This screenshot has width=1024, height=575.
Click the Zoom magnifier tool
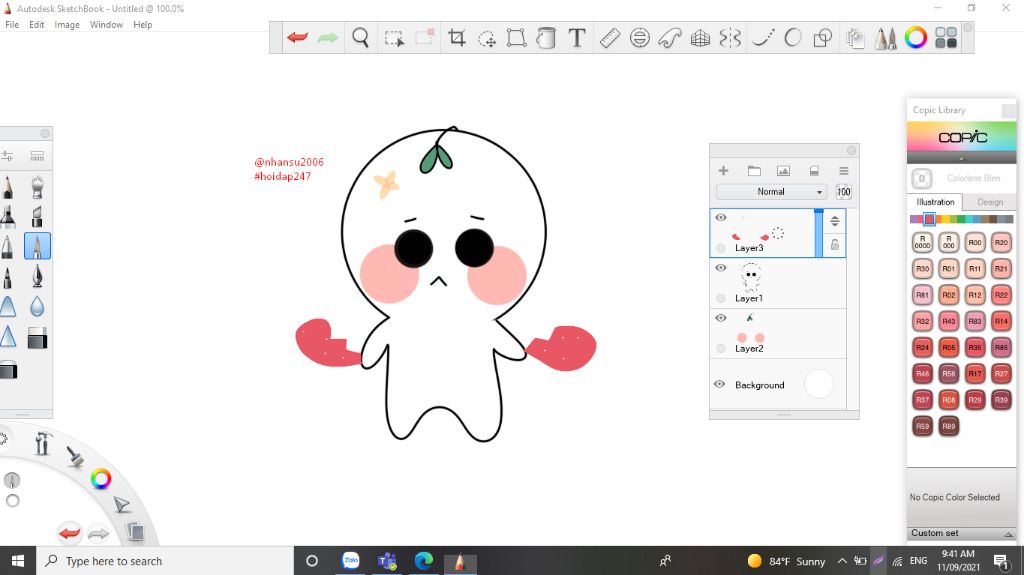pos(361,38)
